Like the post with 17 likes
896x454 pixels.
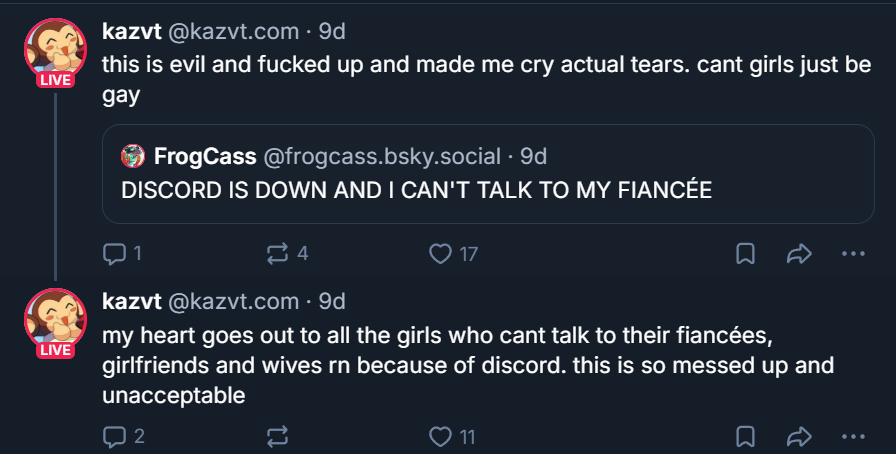coord(440,254)
